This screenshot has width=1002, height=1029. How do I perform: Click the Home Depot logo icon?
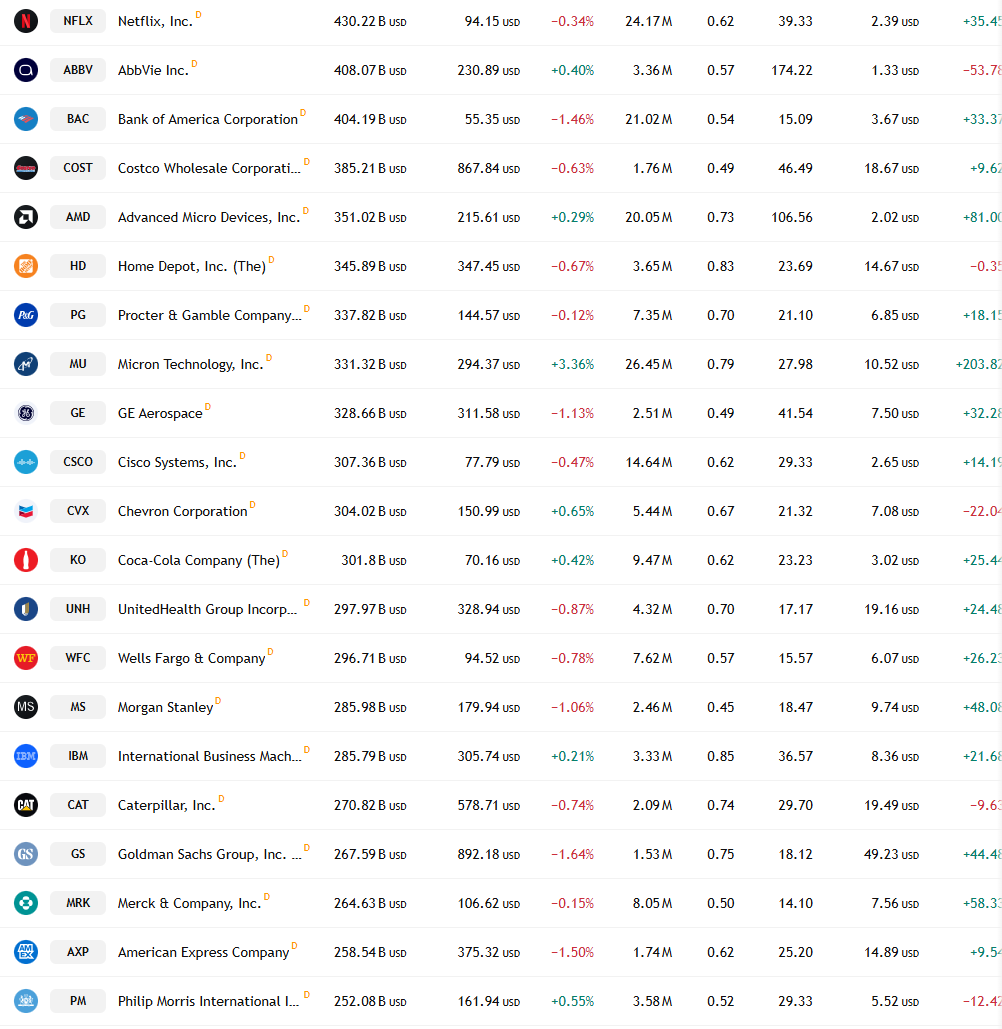26,266
